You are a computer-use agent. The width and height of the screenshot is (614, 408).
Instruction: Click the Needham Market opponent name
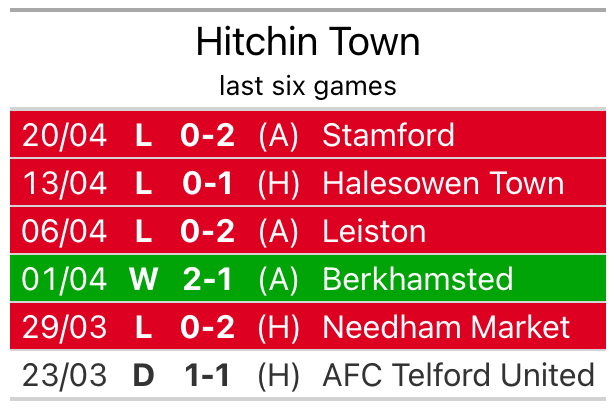446,327
